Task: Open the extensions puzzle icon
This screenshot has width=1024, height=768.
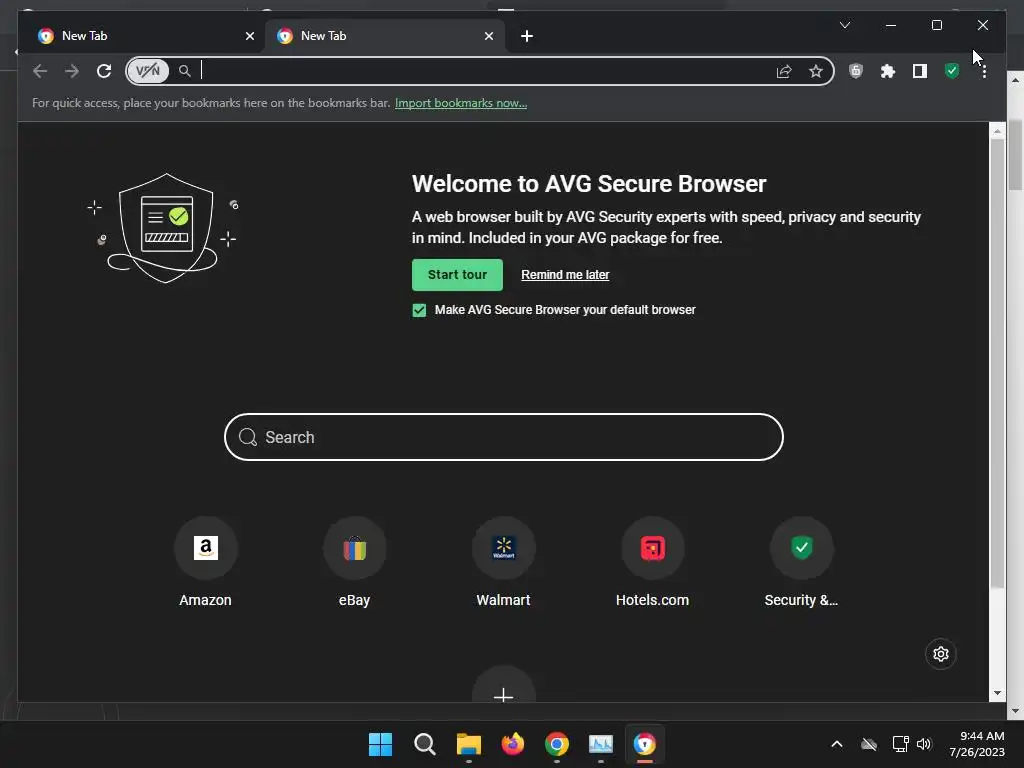Action: pyautogui.click(x=888, y=71)
